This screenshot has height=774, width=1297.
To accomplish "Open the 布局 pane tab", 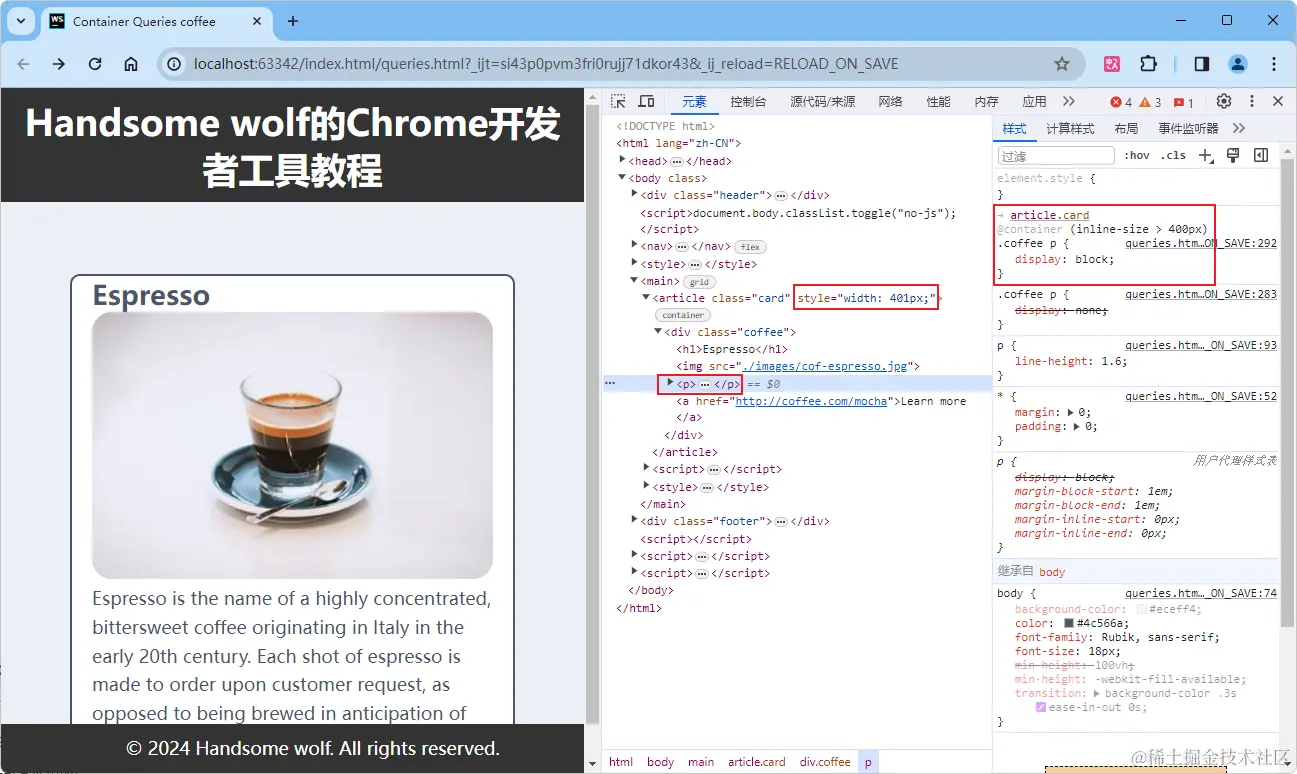I will 1126,128.
